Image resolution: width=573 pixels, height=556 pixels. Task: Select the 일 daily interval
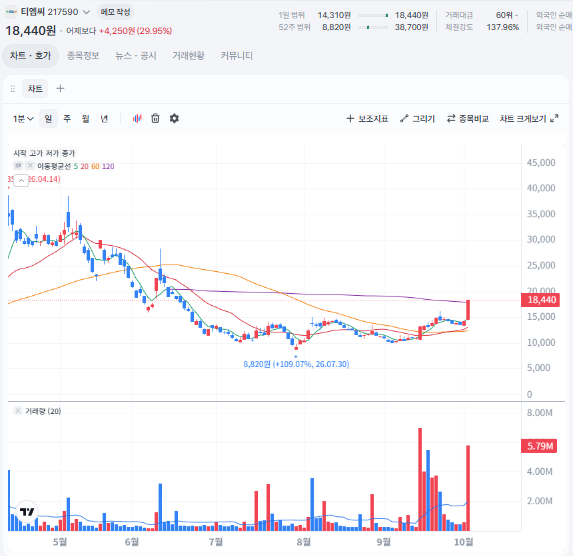48,118
